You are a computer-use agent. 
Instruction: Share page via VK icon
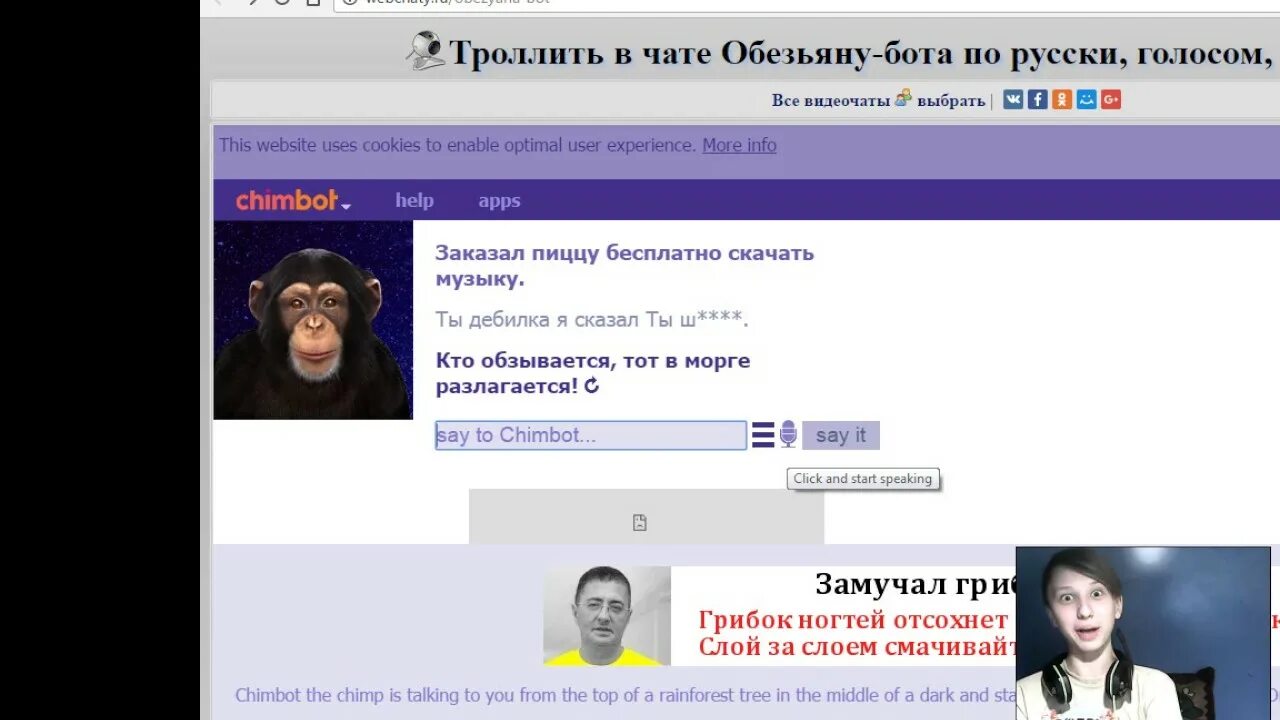1013,99
